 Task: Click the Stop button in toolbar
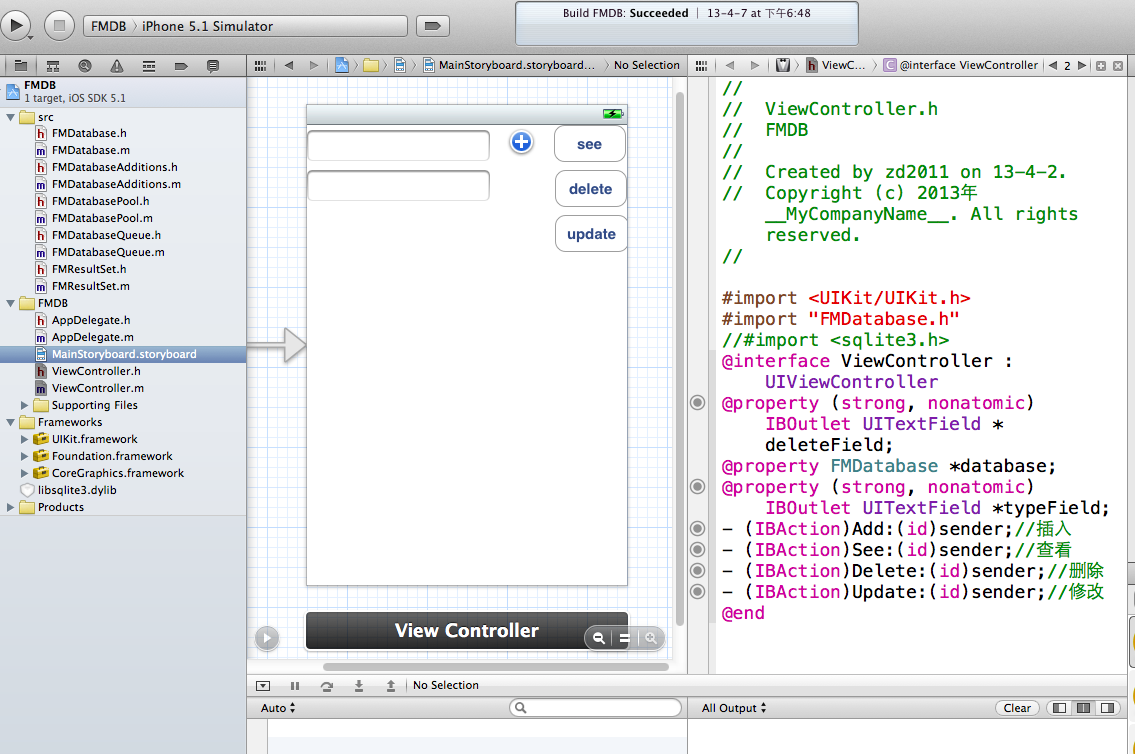point(59,25)
